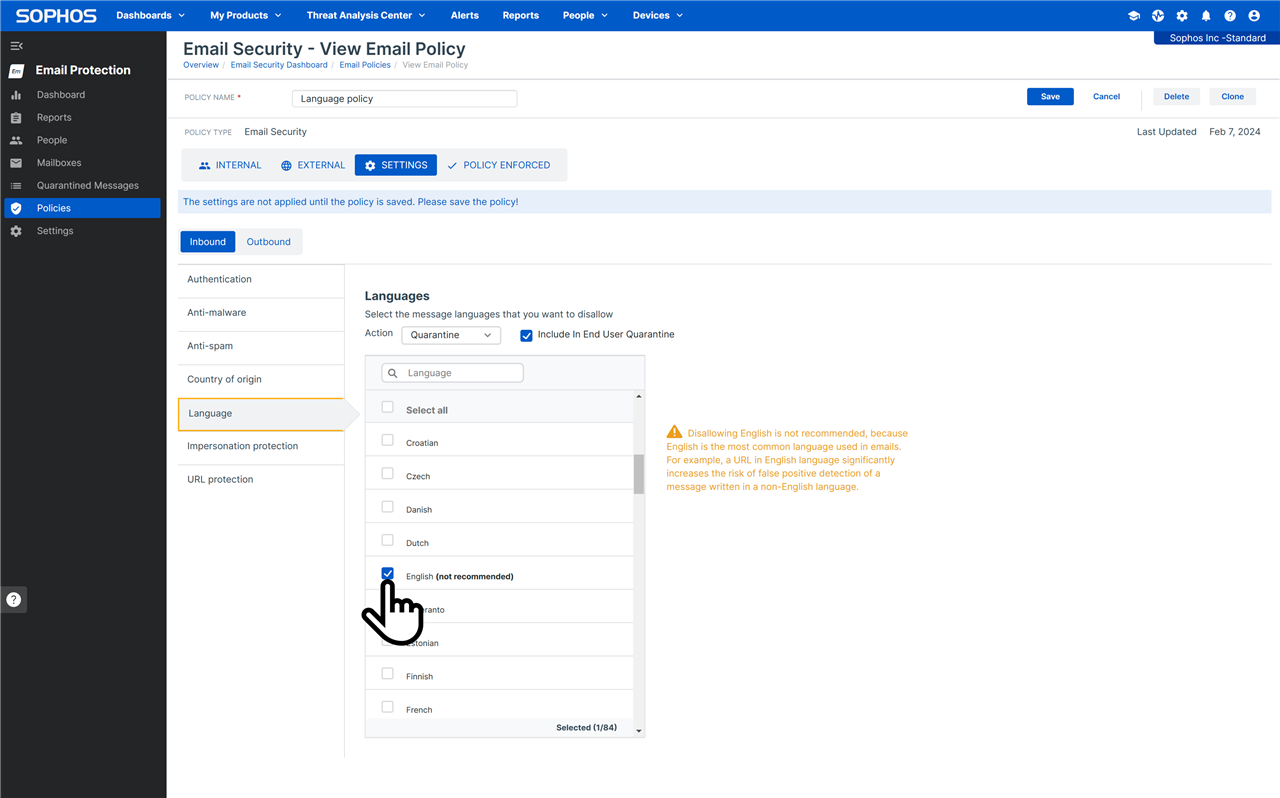
Task: Open Email Policies breadcrumb link
Action: click(x=365, y=65)
